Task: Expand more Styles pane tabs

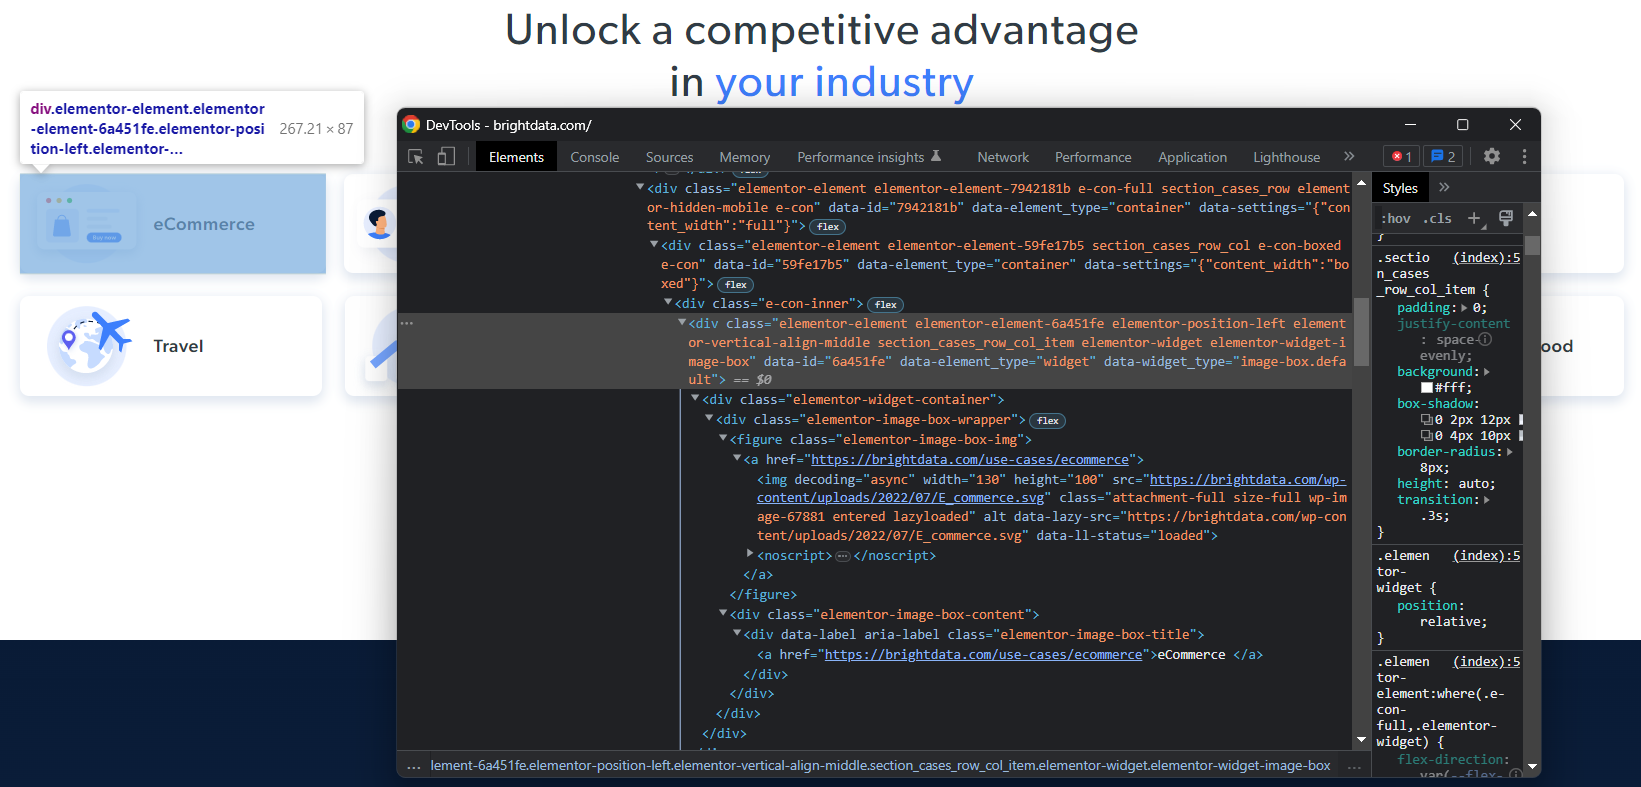Action: pos(1444,188)
